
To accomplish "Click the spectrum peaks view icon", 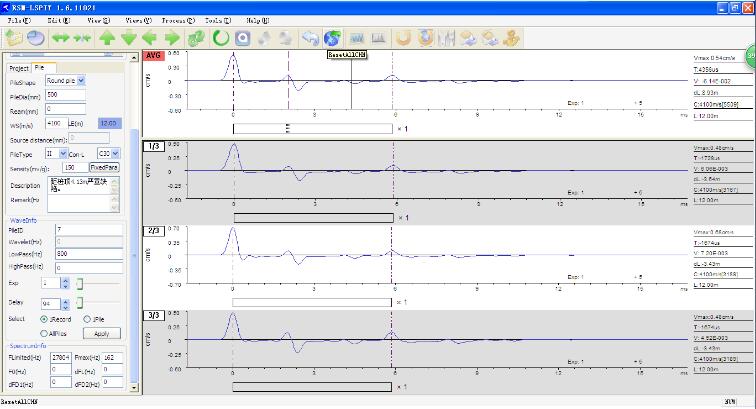I will pos(378,38).
